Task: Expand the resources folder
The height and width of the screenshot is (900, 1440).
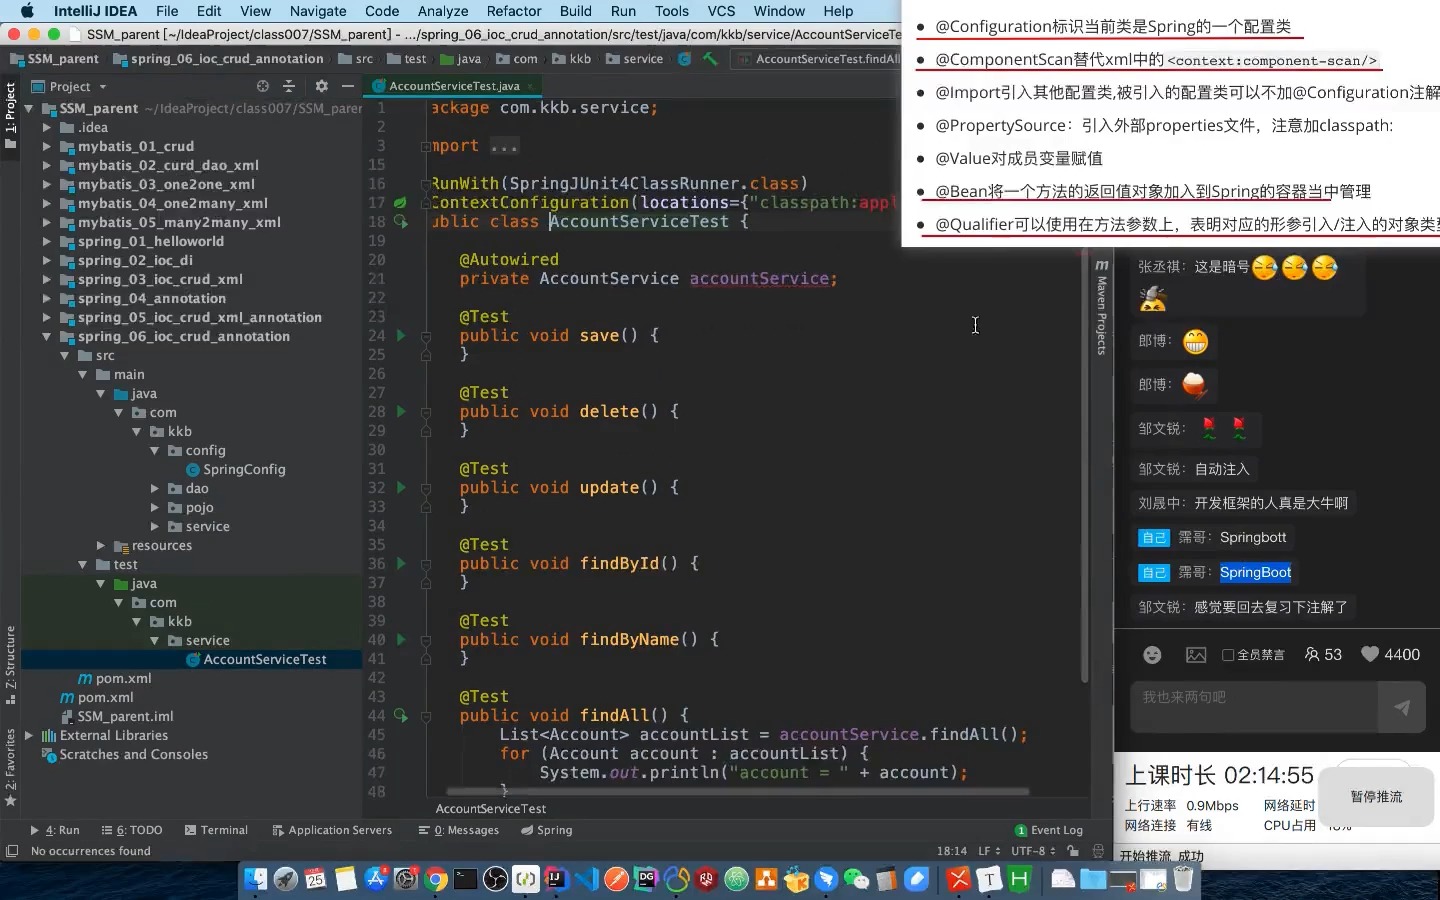Action: pyautogui.click(x=100, y=545)
